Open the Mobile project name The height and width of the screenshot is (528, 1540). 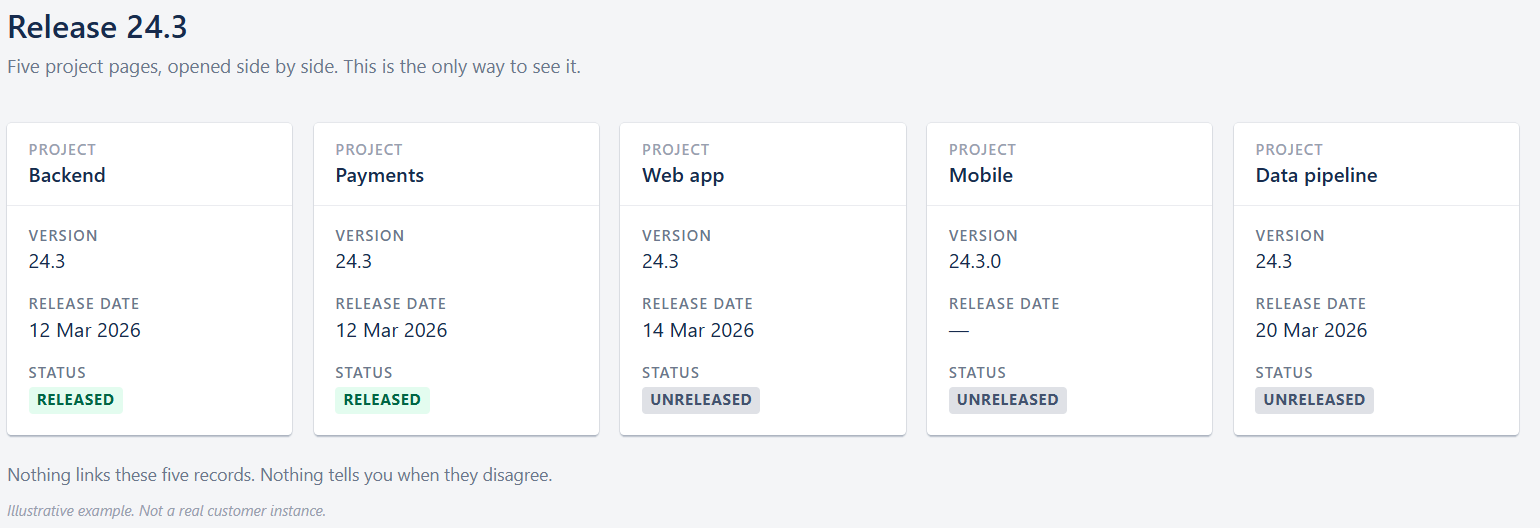pyautogui.click(x=980, y=175)
